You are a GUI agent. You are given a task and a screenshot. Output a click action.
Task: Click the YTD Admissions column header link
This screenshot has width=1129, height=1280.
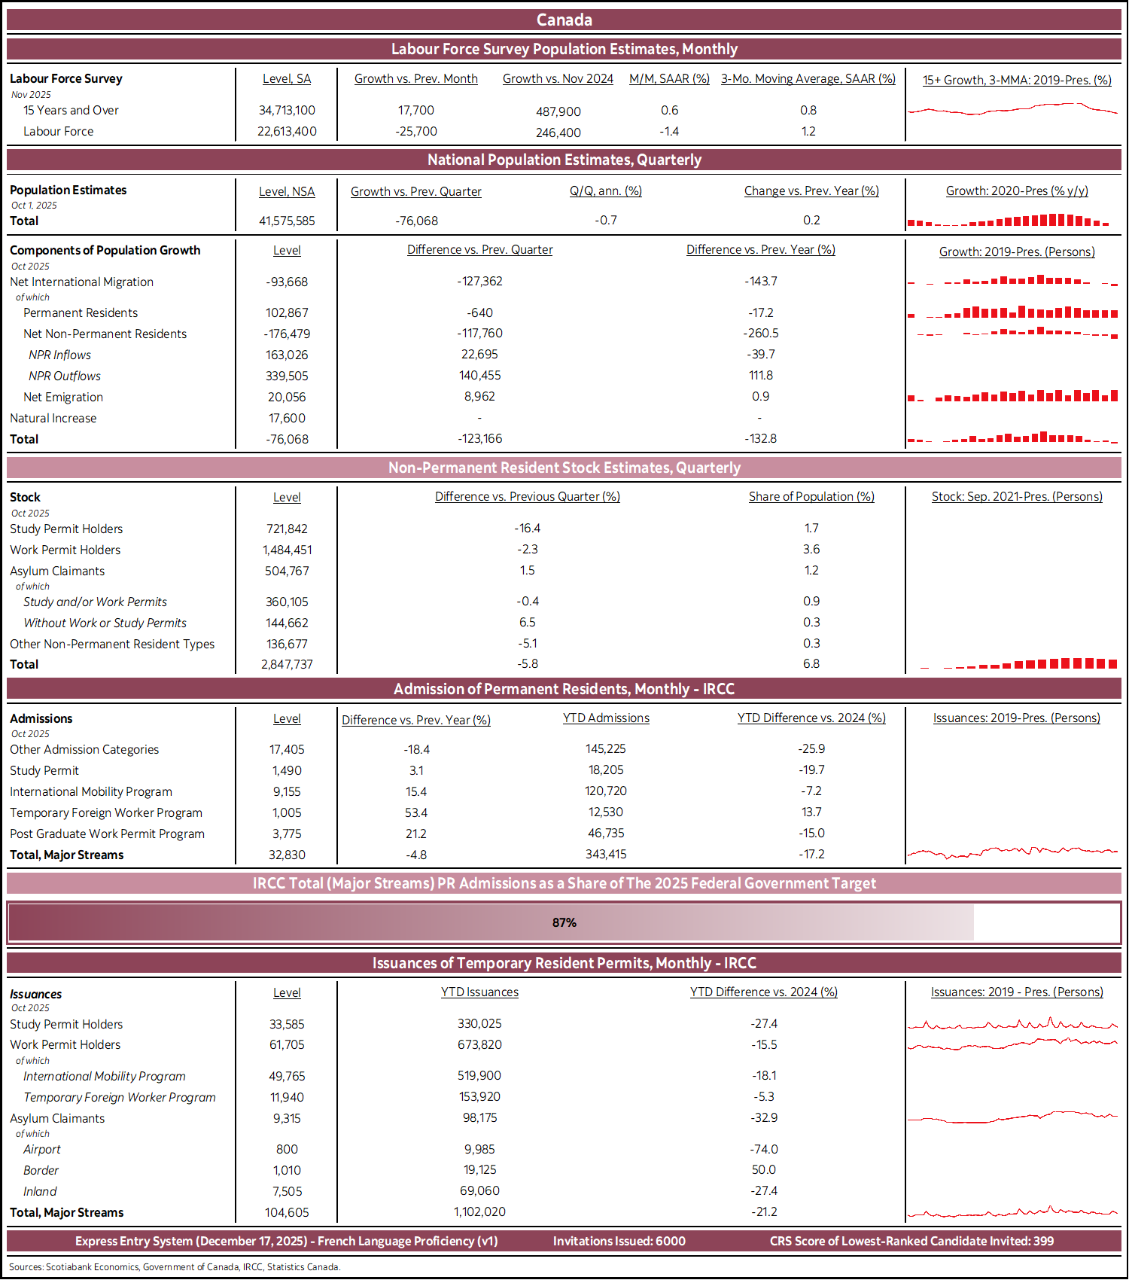(x=605, y=718)
